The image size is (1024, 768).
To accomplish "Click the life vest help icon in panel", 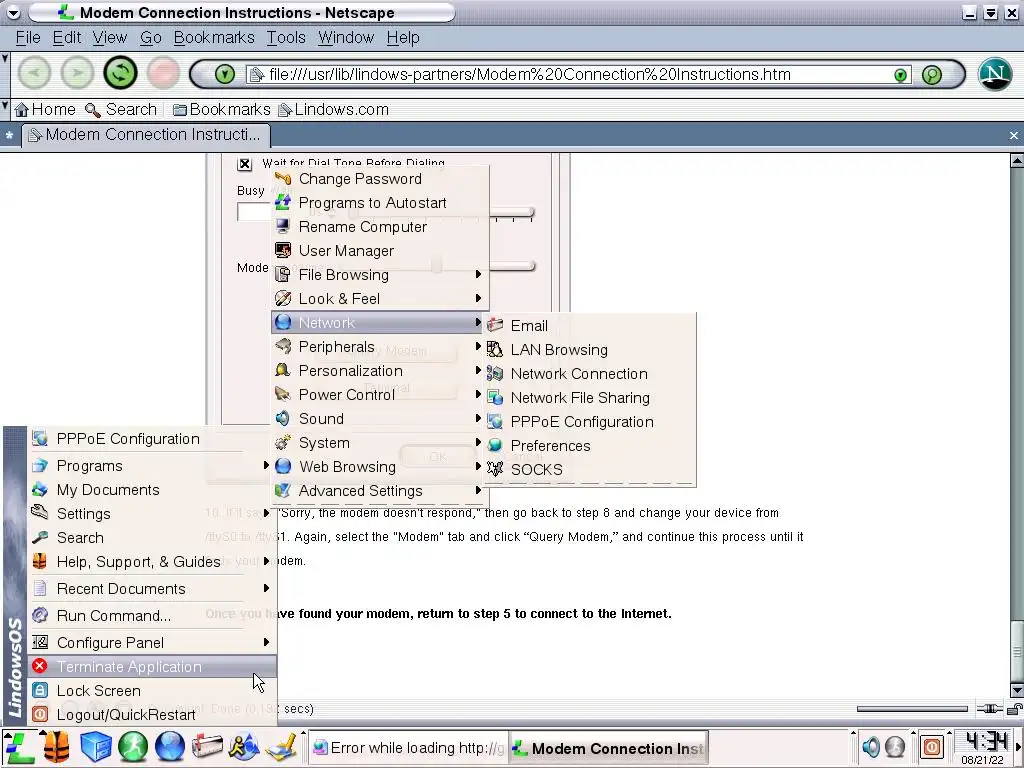I will pyautogui.click(x=57, y=747).
